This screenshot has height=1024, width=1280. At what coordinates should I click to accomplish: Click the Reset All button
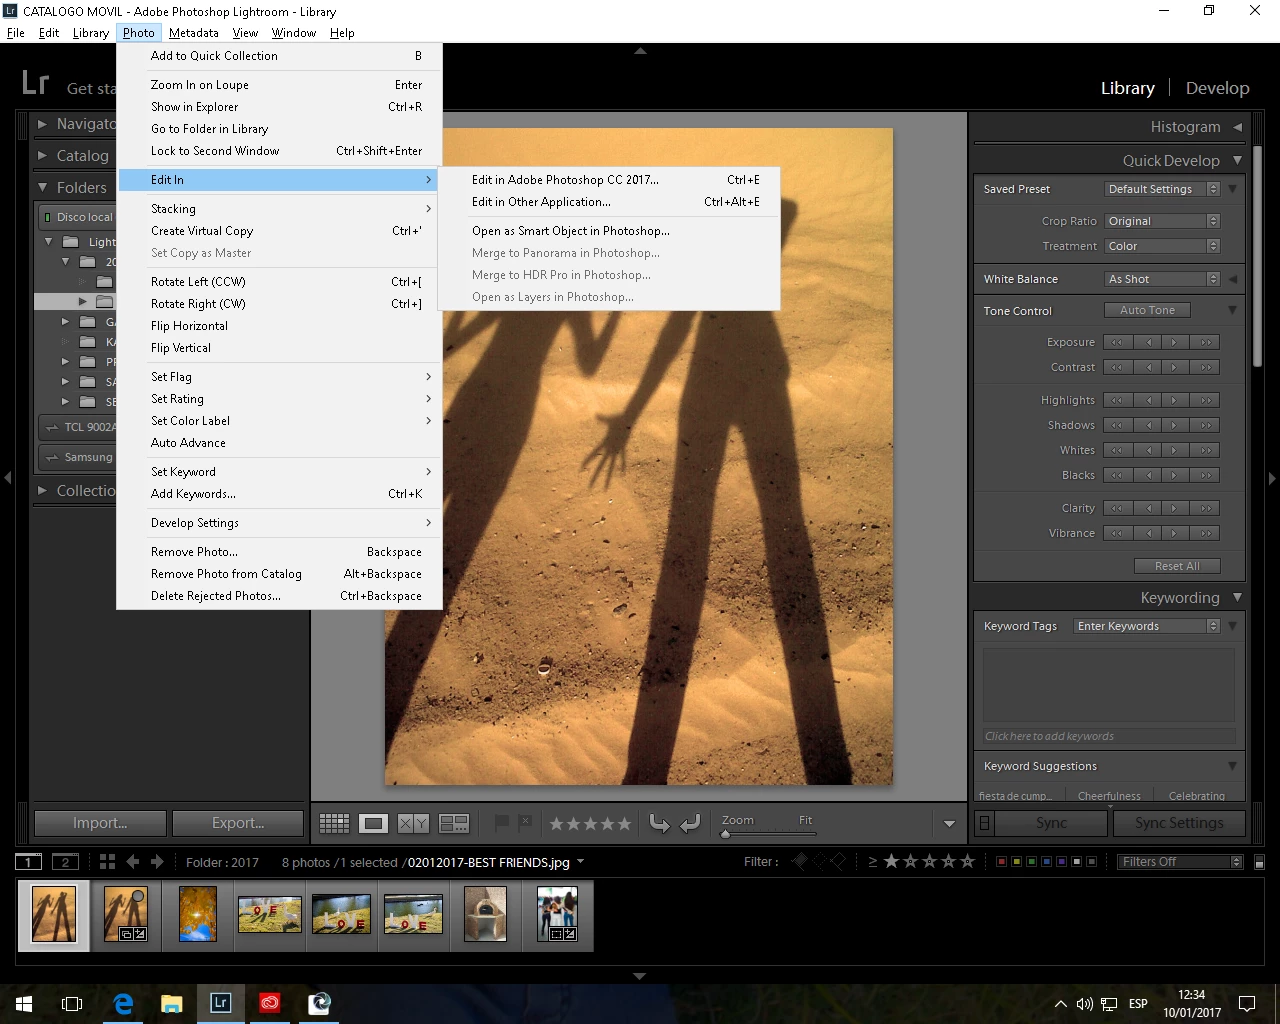(1177, 566)
